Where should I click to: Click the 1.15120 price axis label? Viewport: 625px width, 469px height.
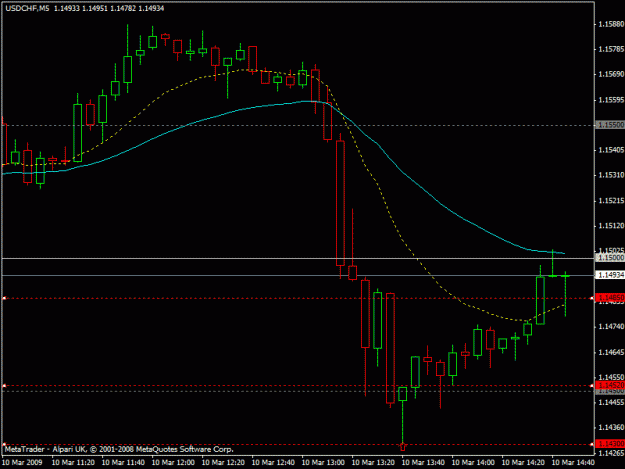pos(611,226)
